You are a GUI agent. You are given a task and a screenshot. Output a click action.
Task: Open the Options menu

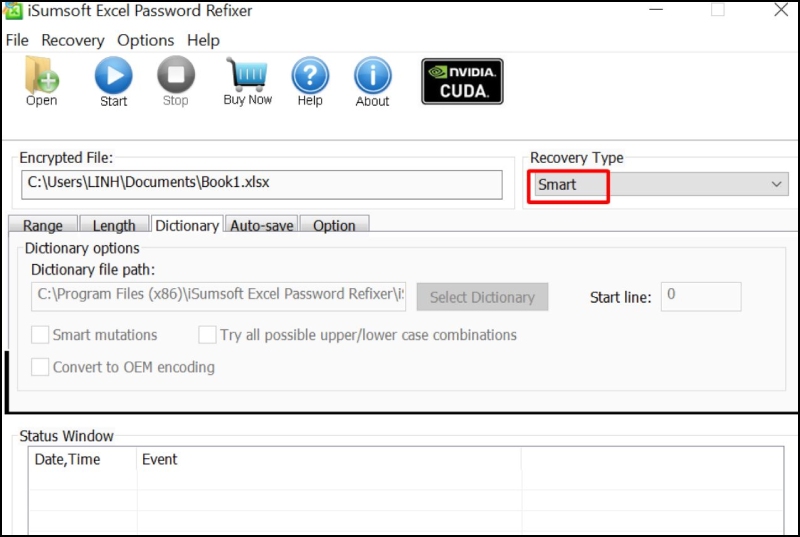(145, 41)
